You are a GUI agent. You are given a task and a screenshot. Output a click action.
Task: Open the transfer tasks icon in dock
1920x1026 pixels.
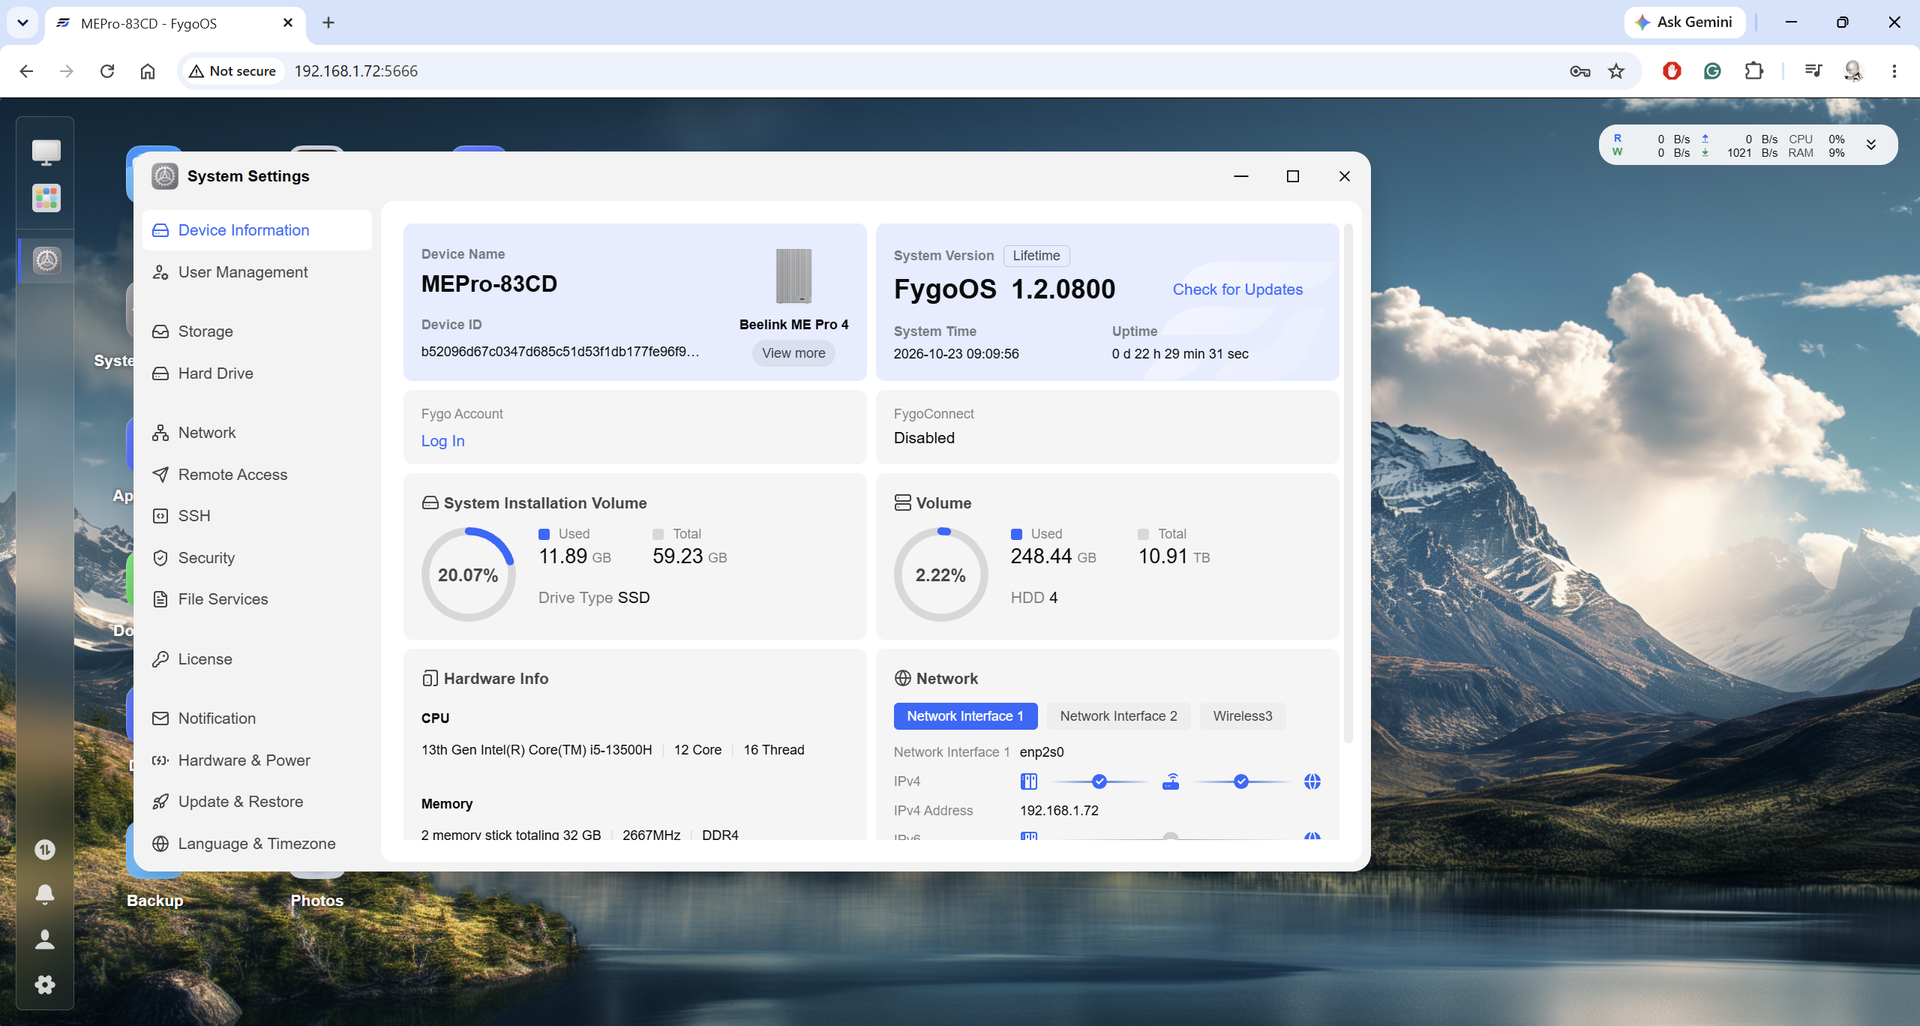tap(45, 850)
